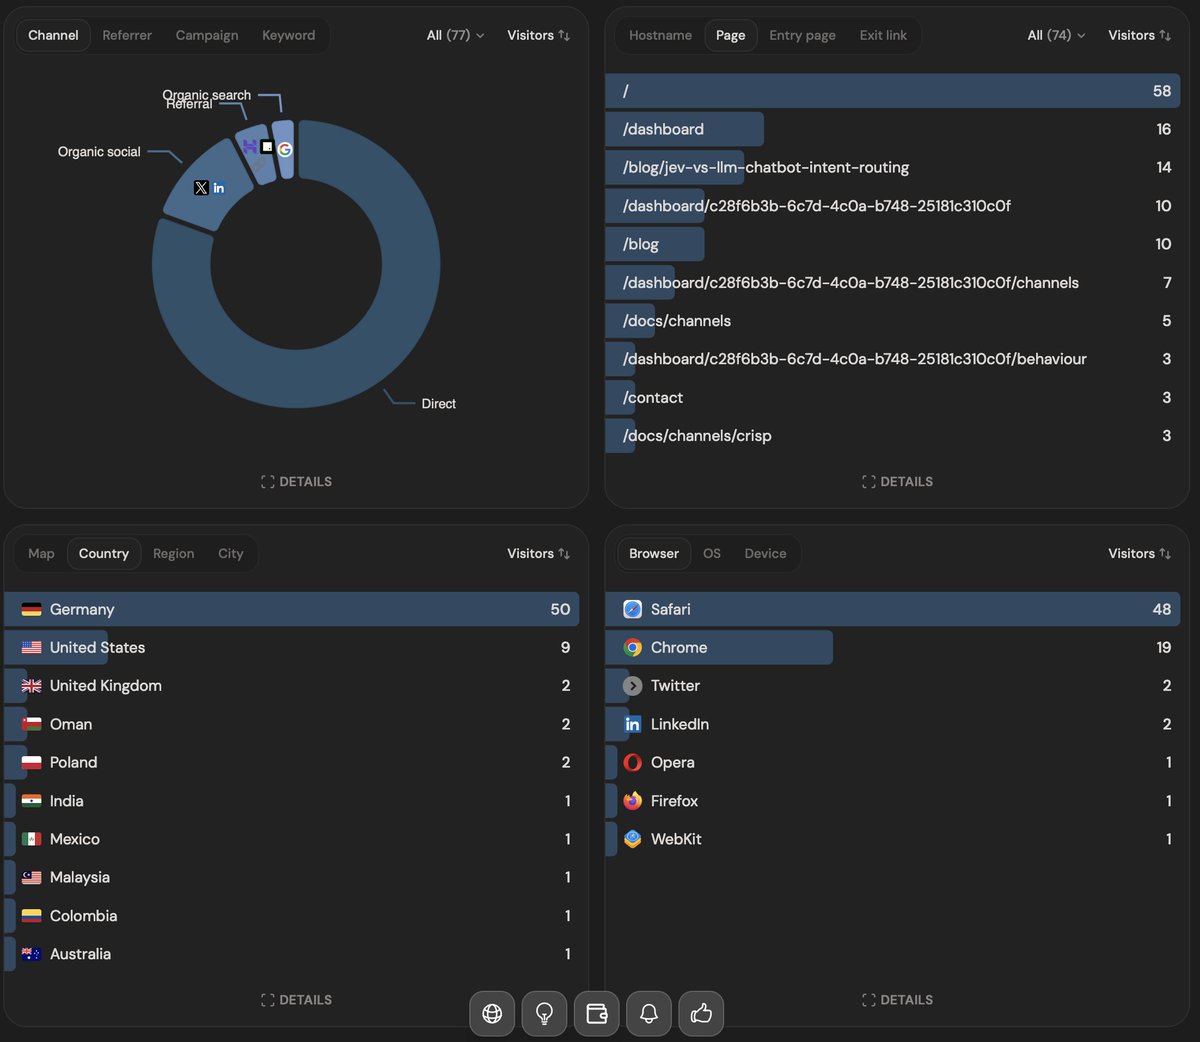Toggle Visitors sort in the Page panel
This screenshot has width=1200, height=1042.
click(x=1139, y=35)
